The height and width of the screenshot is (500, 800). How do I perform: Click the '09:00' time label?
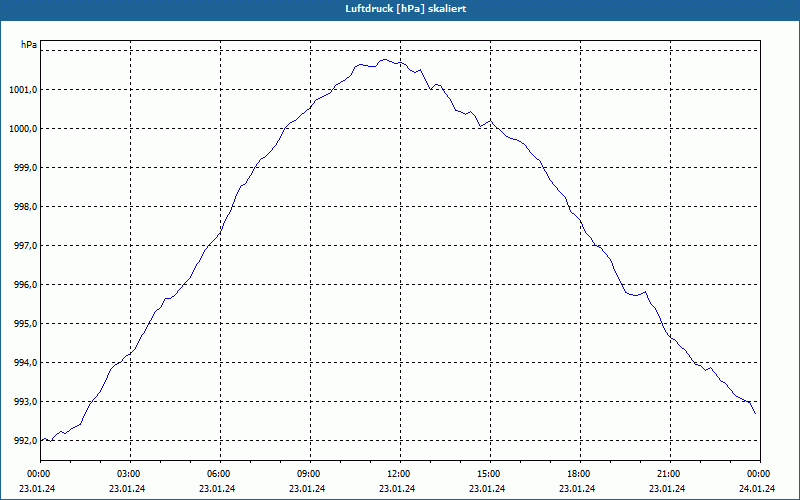307,474
